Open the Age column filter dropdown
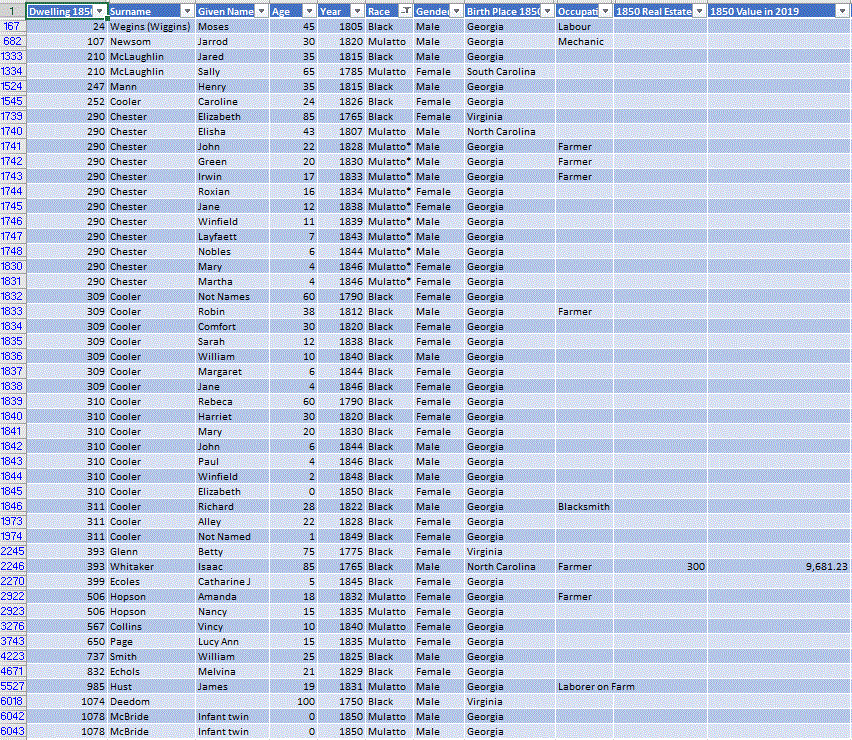This screenshot has height=740, width=852. 309,11
